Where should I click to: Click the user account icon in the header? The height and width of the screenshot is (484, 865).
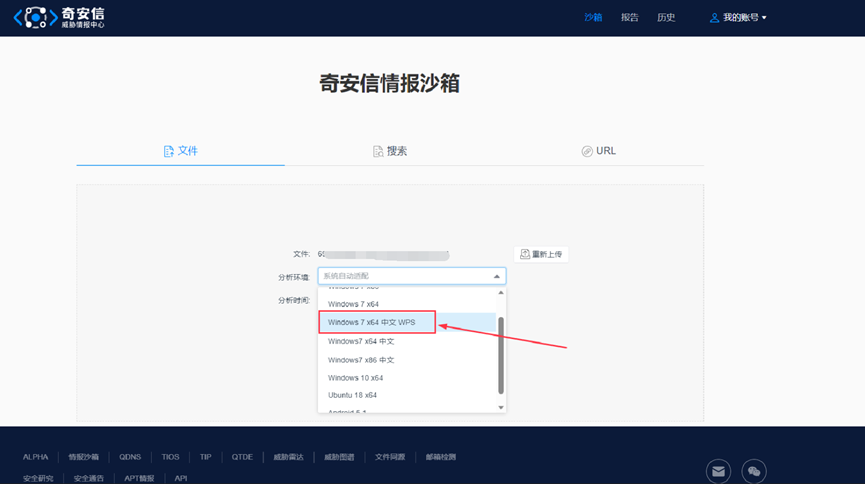[x=714, y=18]
